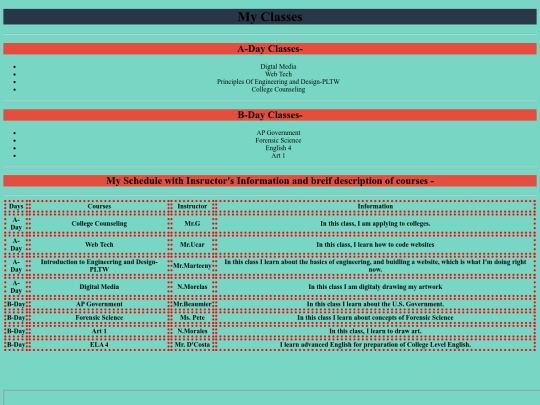Click 'concepts of Forensic Science' cell
540x405 pixels.
click(x=375, y=318)
